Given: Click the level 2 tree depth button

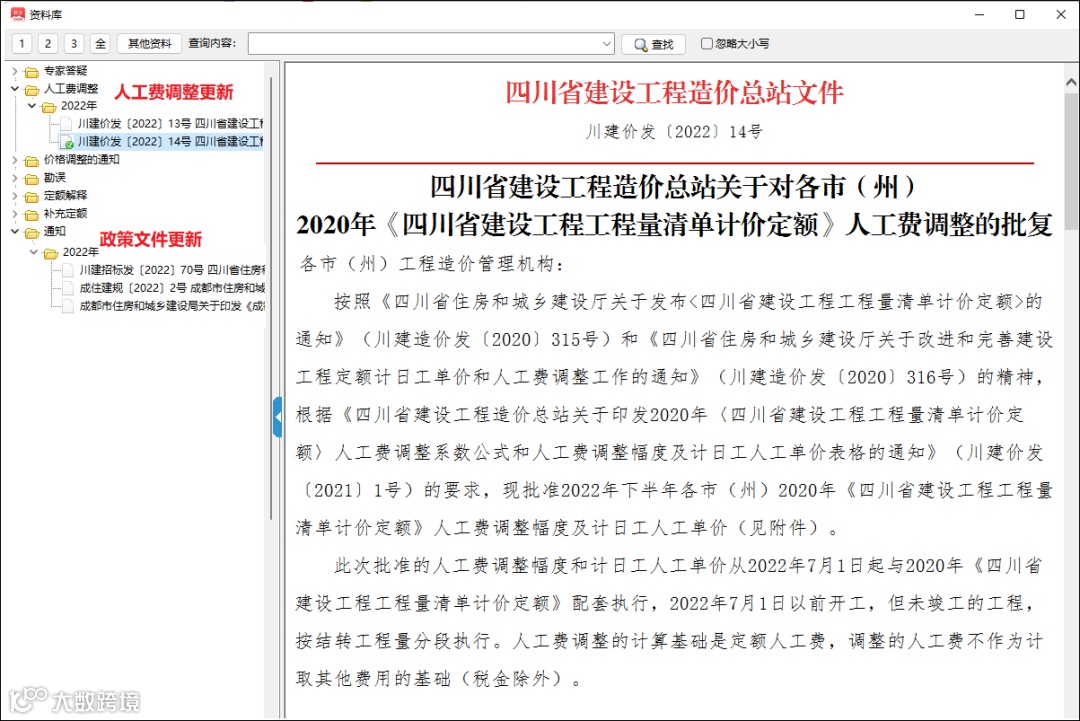Looking at the screenshot, I should coord(48,43).
